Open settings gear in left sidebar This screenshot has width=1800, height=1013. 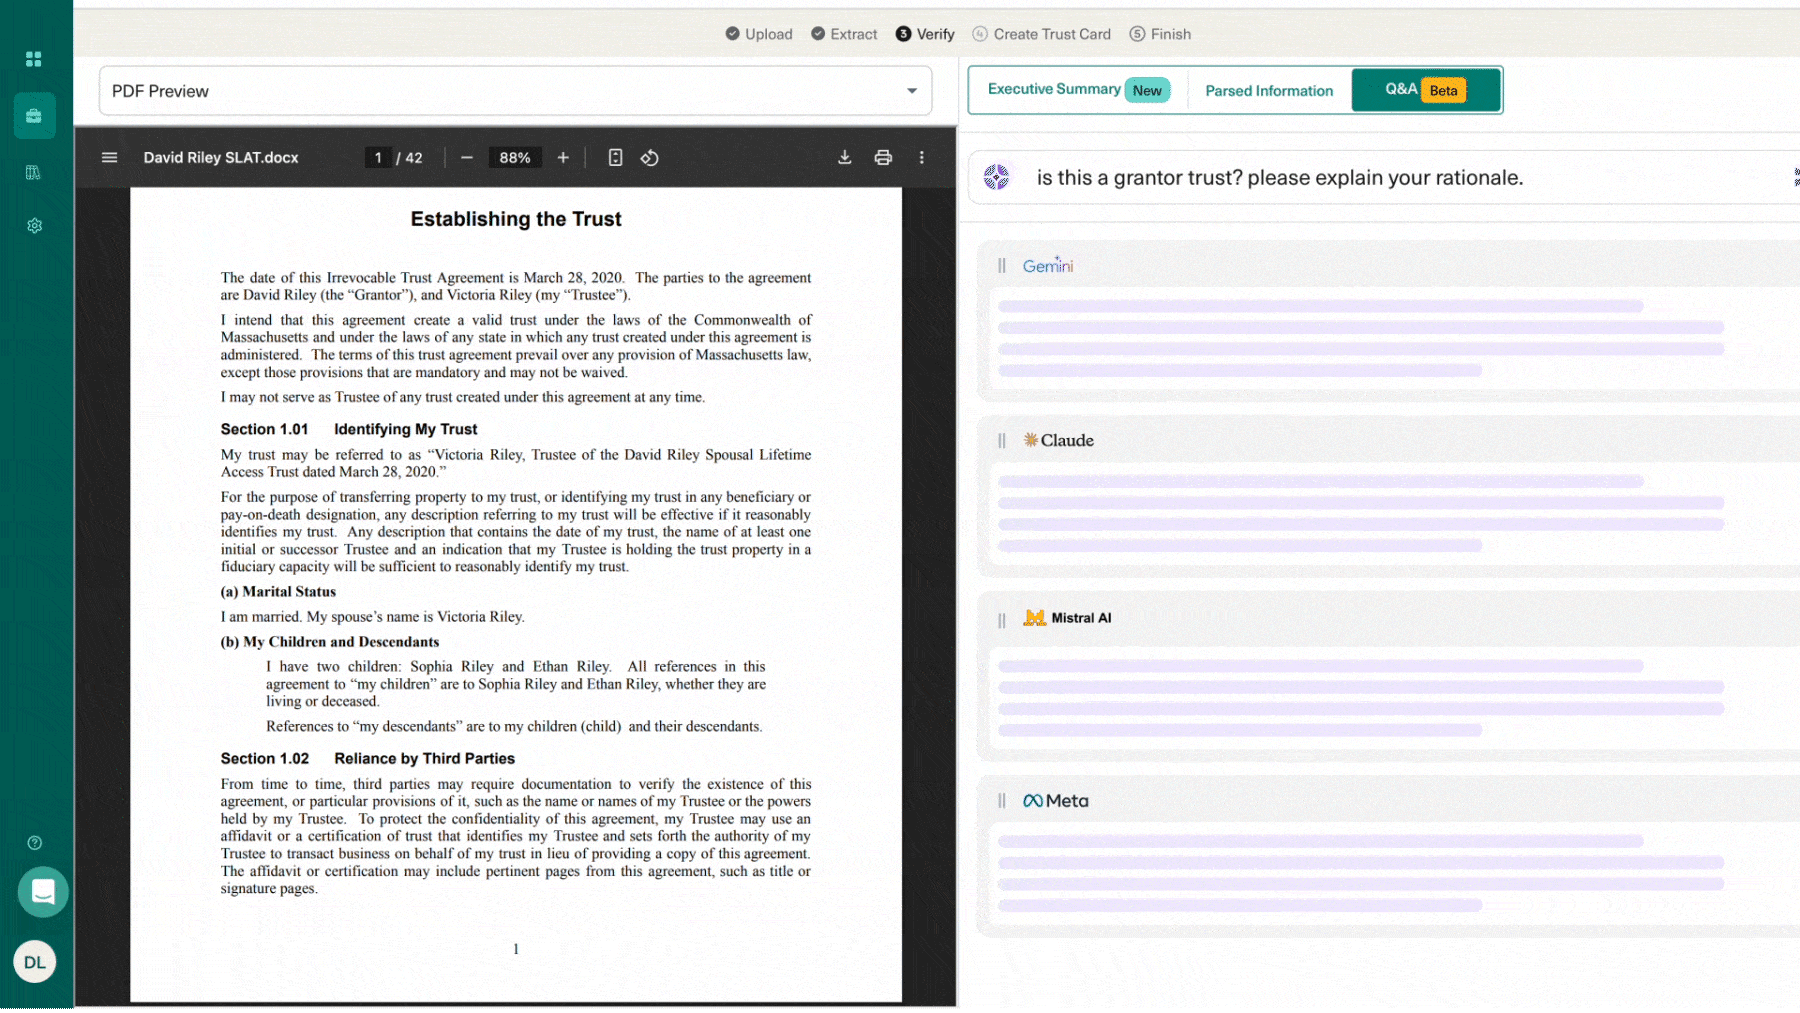tap(34, 226)
